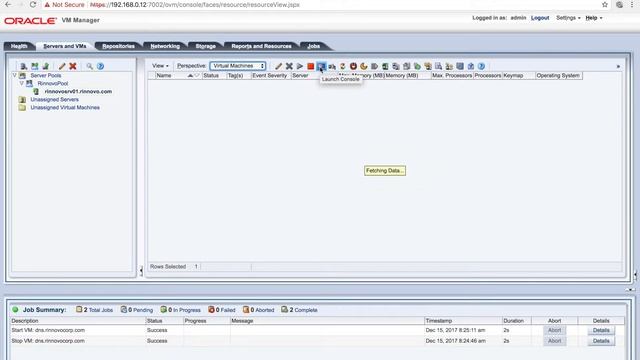Screen dimensions: 640x360
Task: Switch to the Storage tab
Action: pos(205,46)
